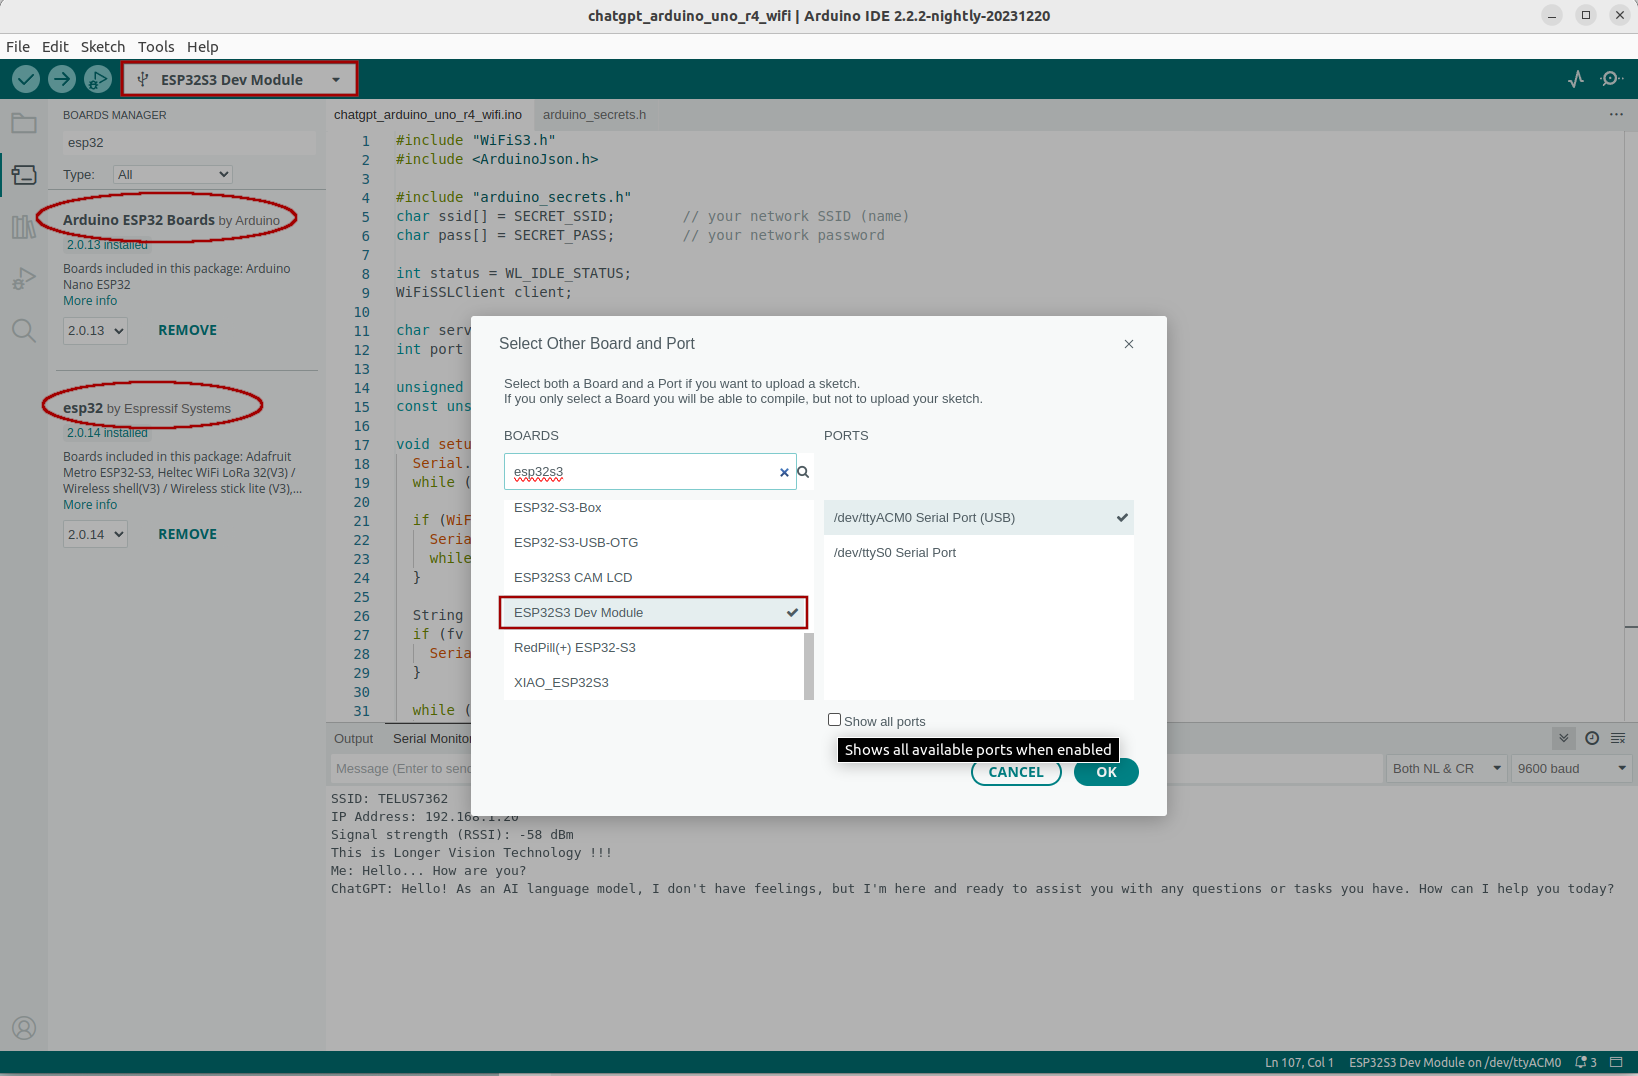Select the ESP32S3 Dev Module board entry
1638x1076 pixels.
point(653,613)
